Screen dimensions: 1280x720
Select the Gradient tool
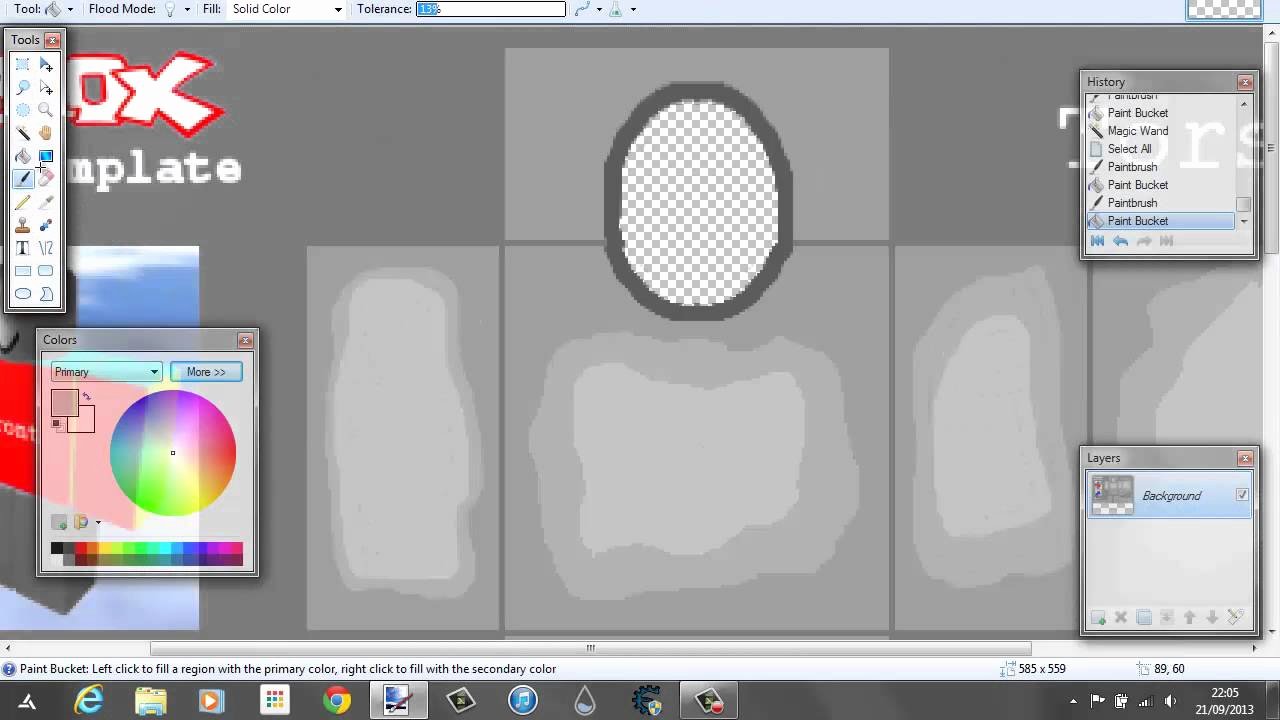(x=46, y=156)
